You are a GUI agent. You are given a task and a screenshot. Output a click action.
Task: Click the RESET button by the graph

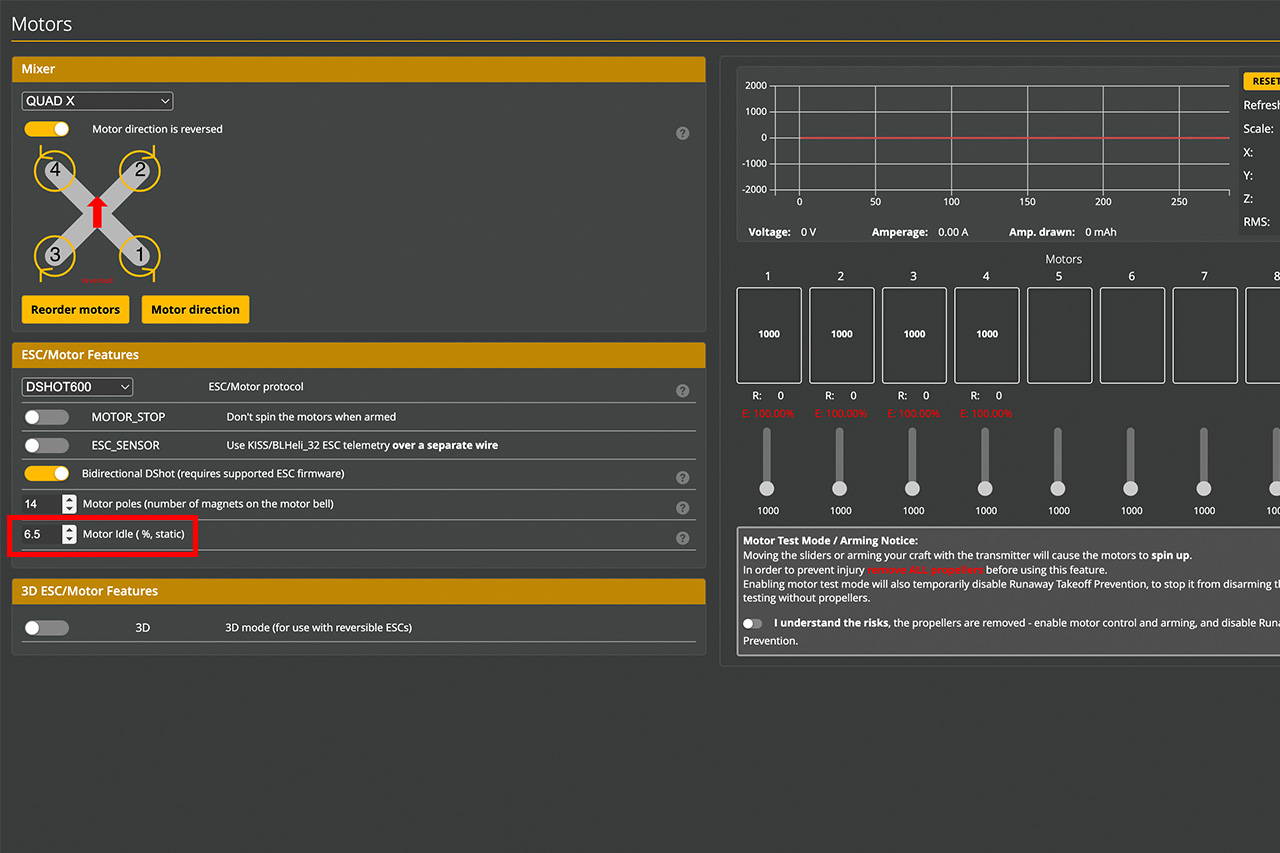[1262, 81]
